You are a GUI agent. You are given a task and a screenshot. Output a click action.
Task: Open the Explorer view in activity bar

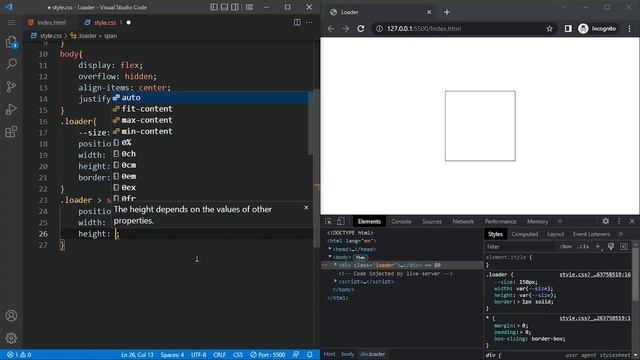[x=11, y=42]
